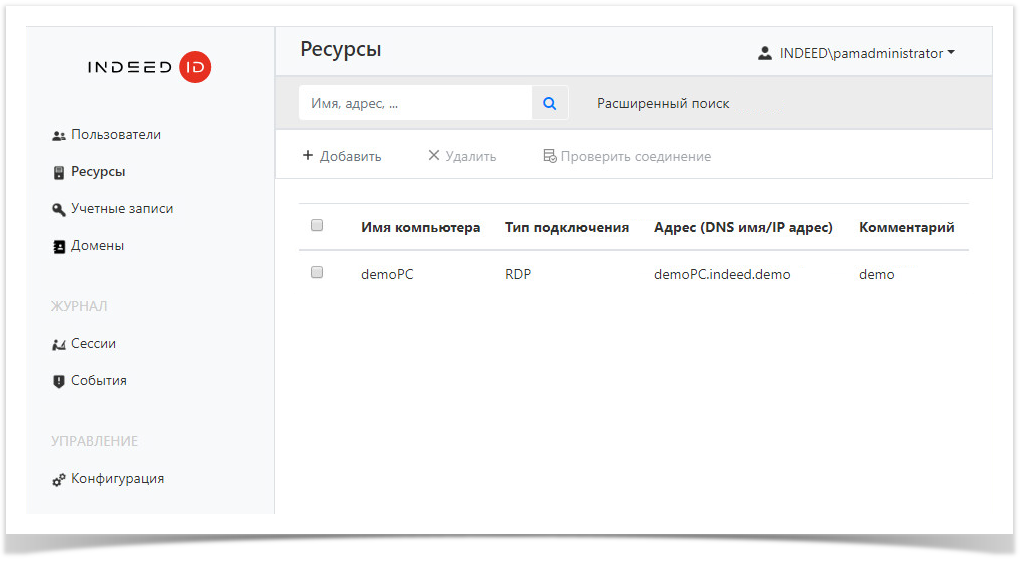Check the demoPC row checkbox

[317, 272]
